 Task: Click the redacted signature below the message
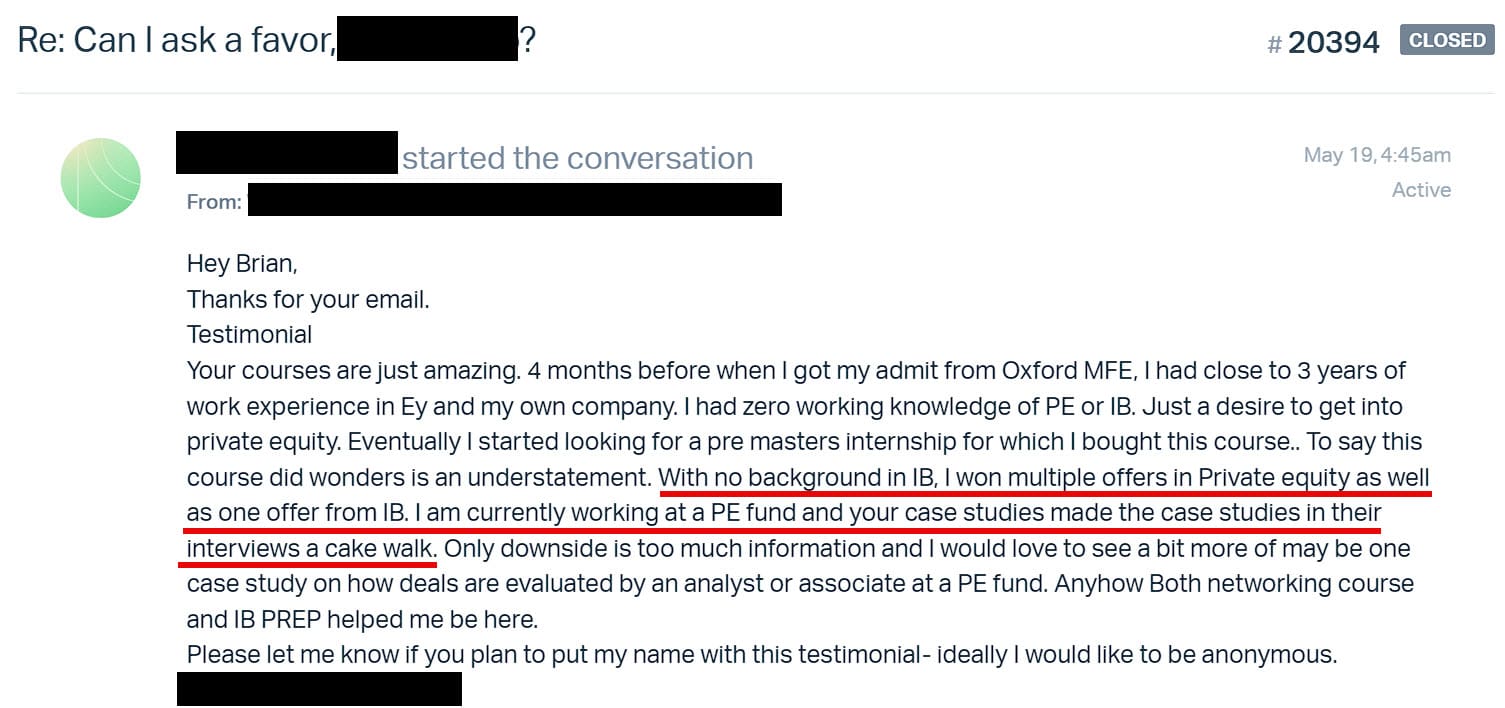319,689
